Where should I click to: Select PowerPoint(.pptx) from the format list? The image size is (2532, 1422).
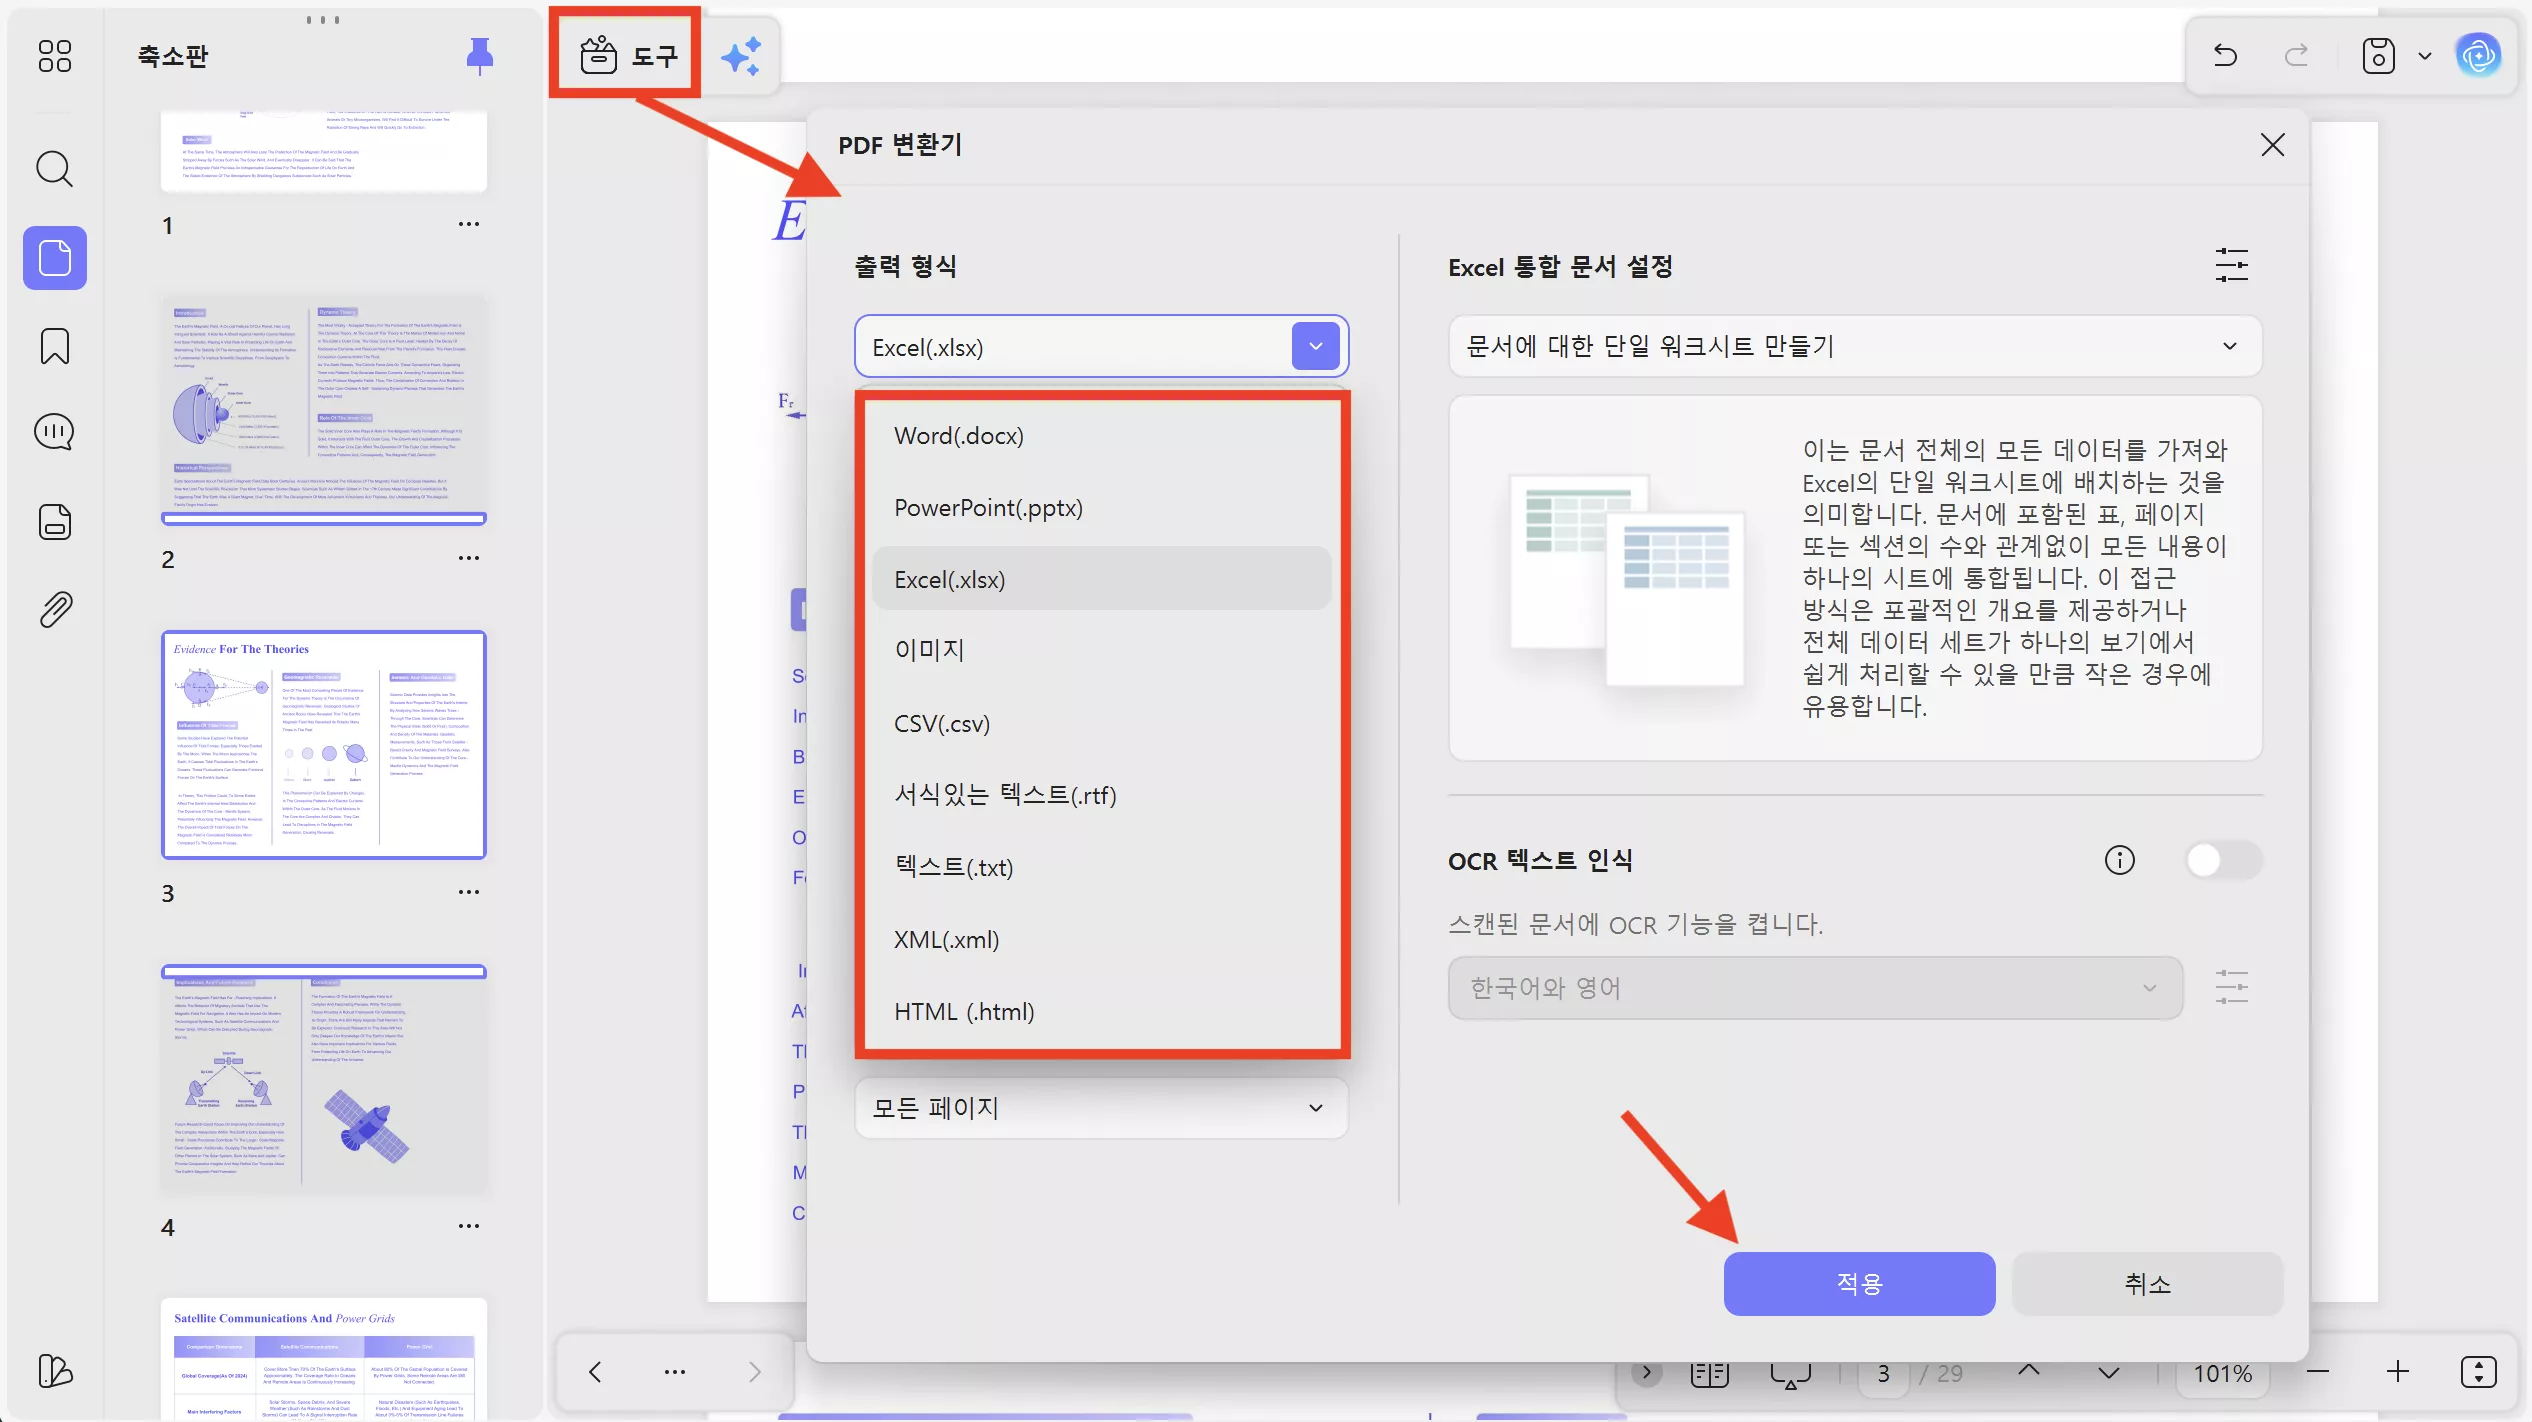point(988,508)
